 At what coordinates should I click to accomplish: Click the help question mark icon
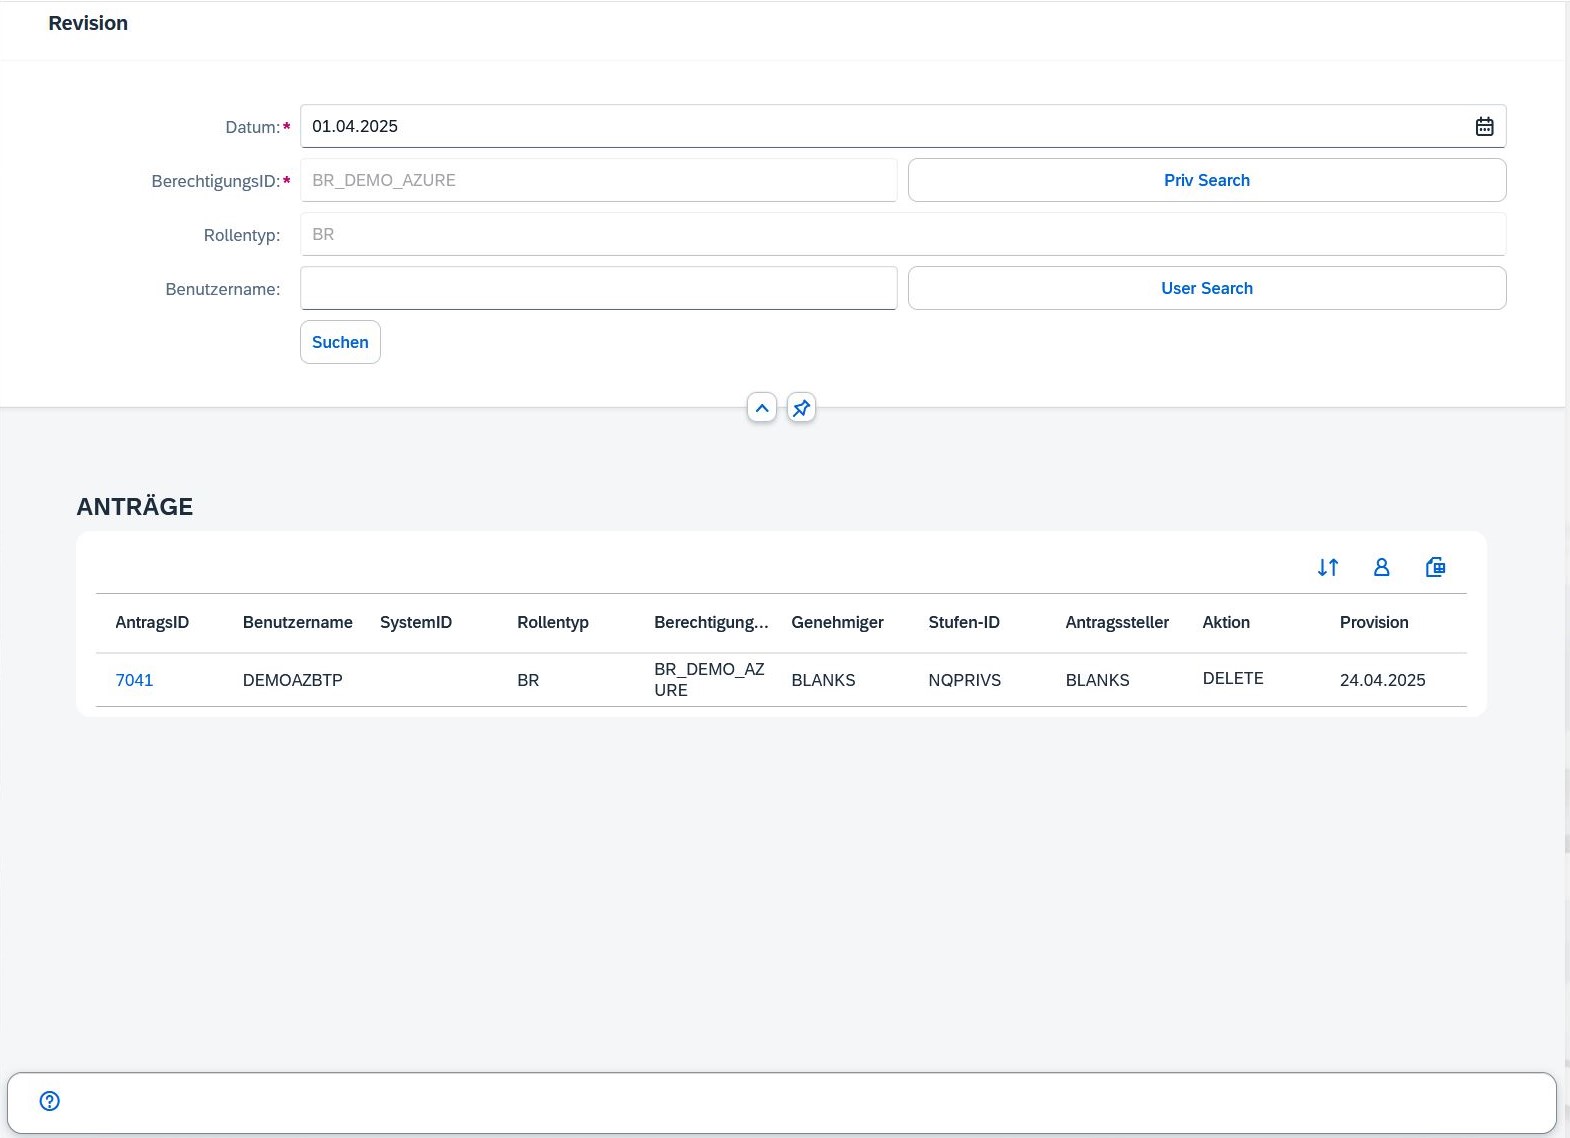(x=50, y=1101)
